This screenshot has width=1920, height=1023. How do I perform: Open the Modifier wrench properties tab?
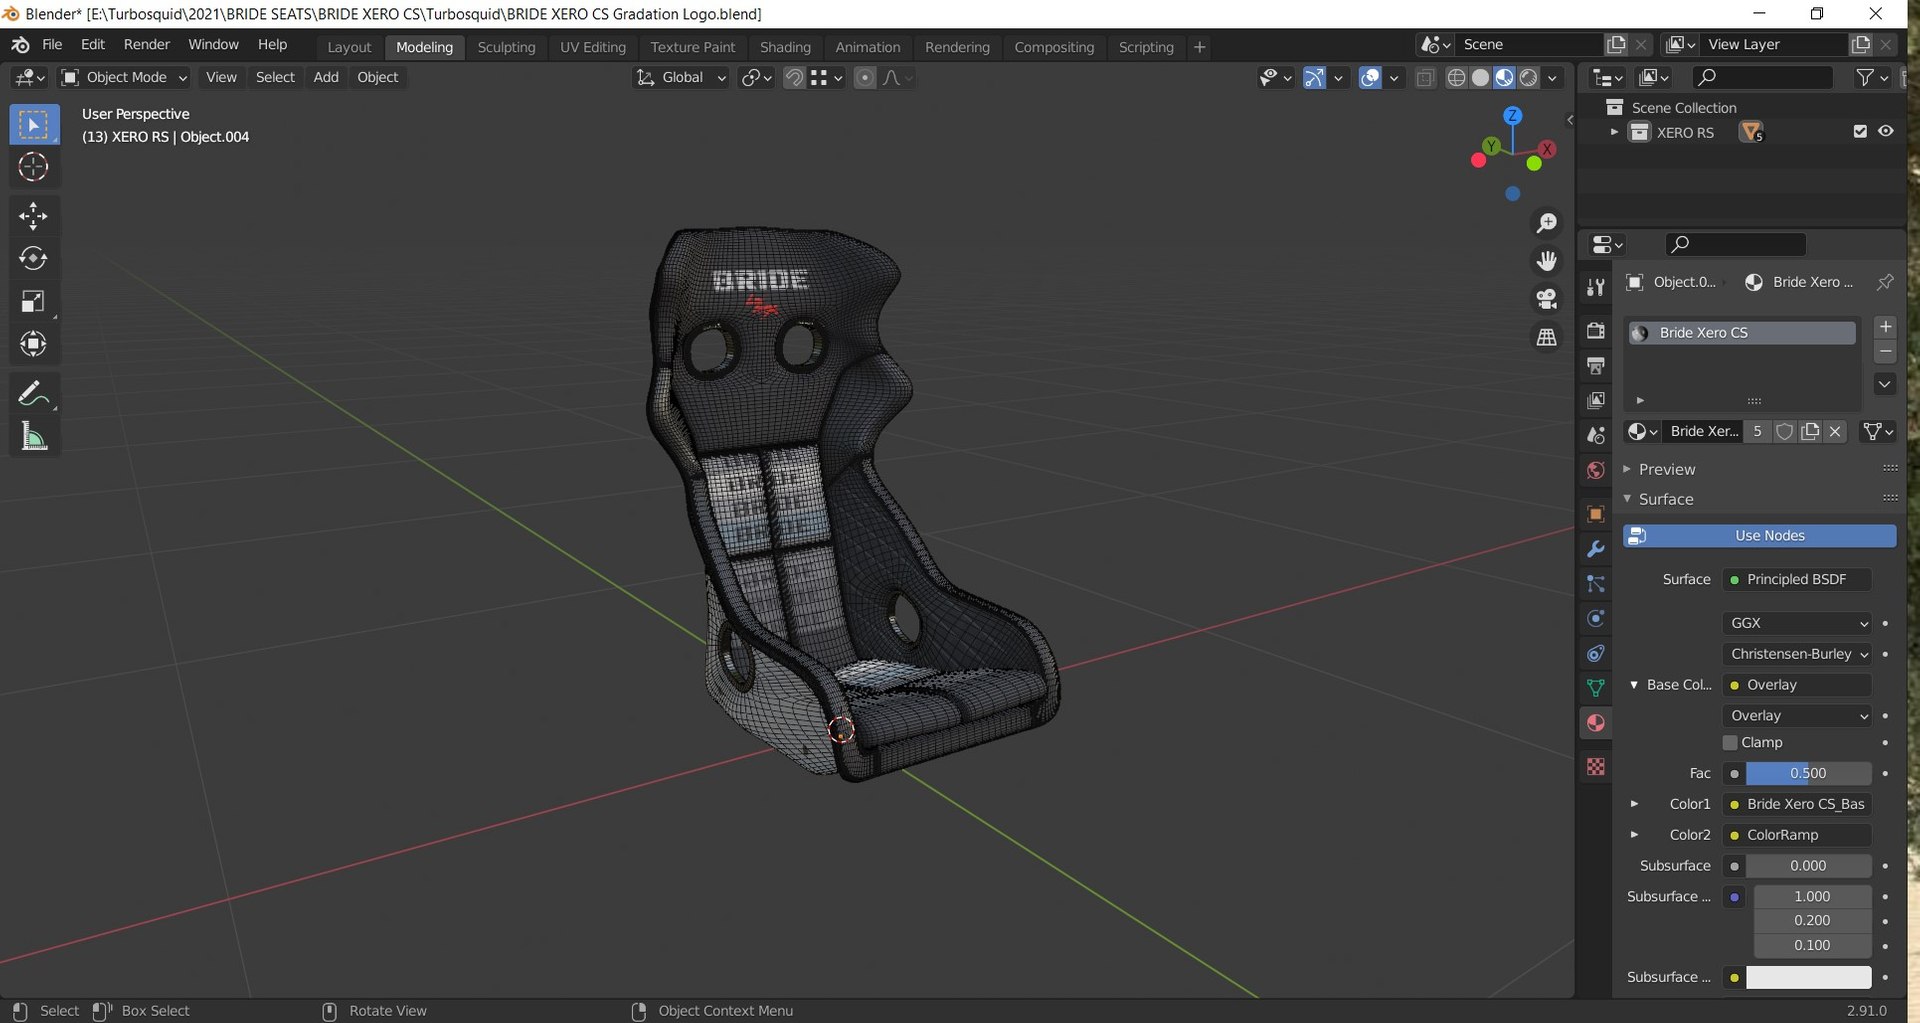coord(1596,549)
